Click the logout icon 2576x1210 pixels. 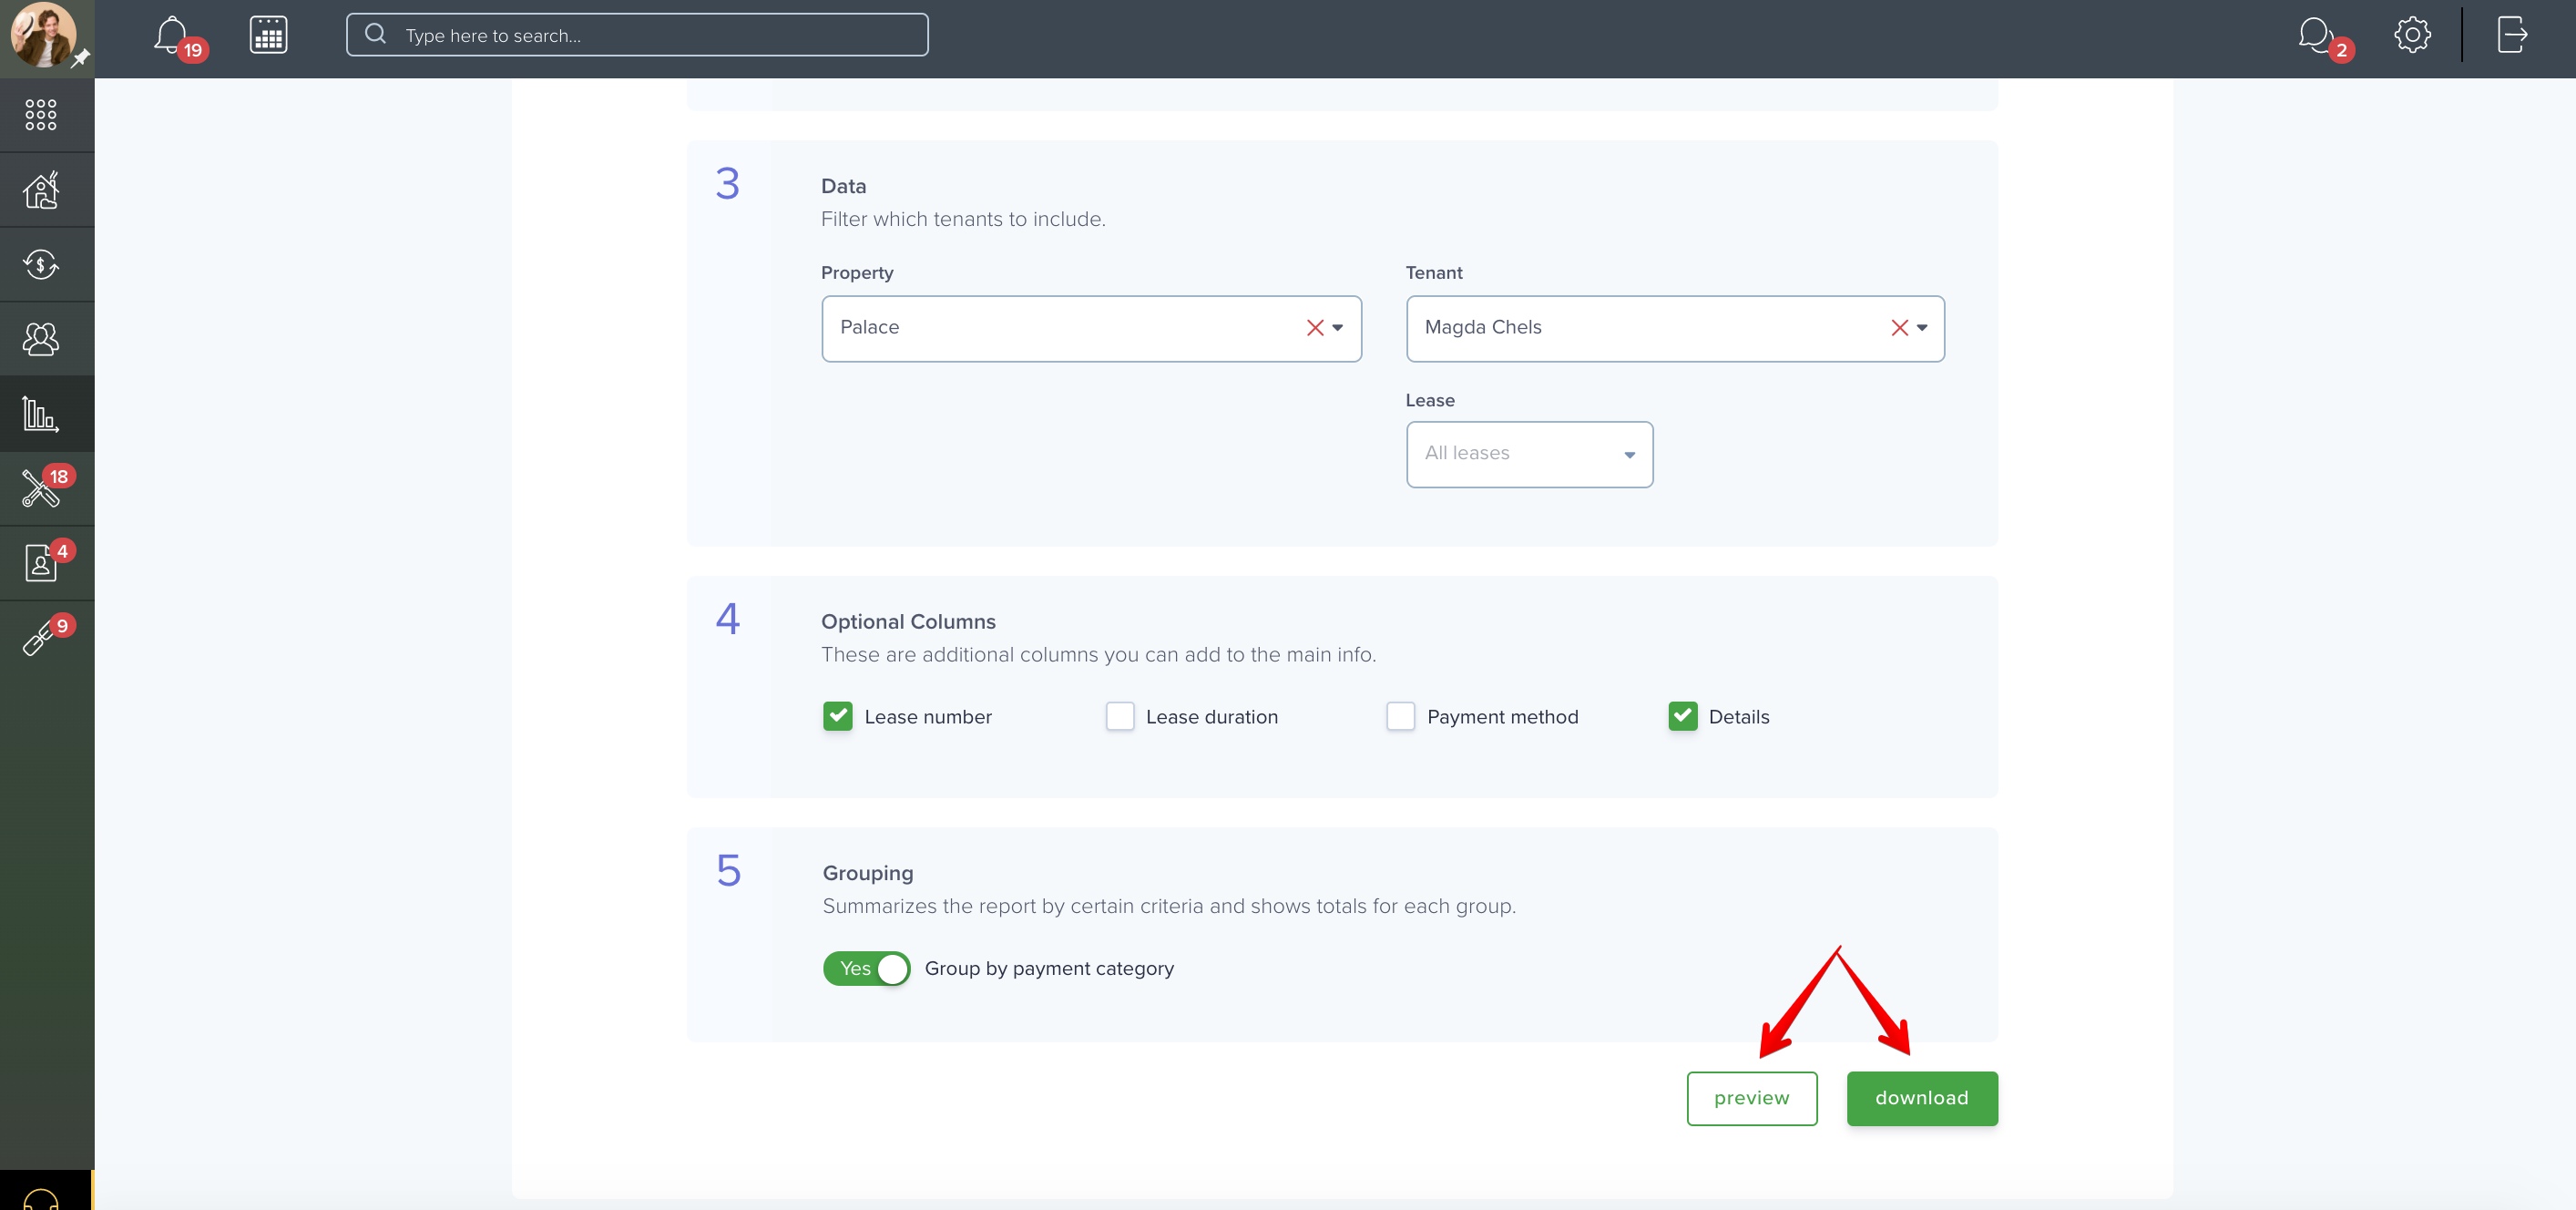2513,35
